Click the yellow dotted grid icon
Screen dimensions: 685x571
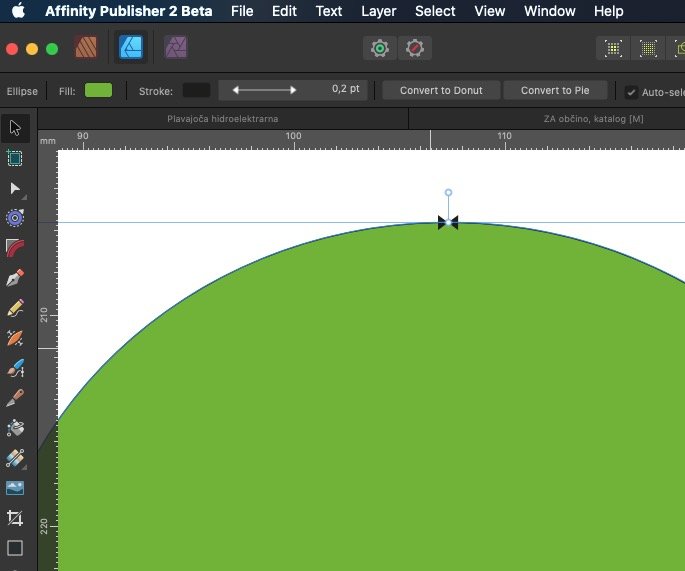pos(613,48)
